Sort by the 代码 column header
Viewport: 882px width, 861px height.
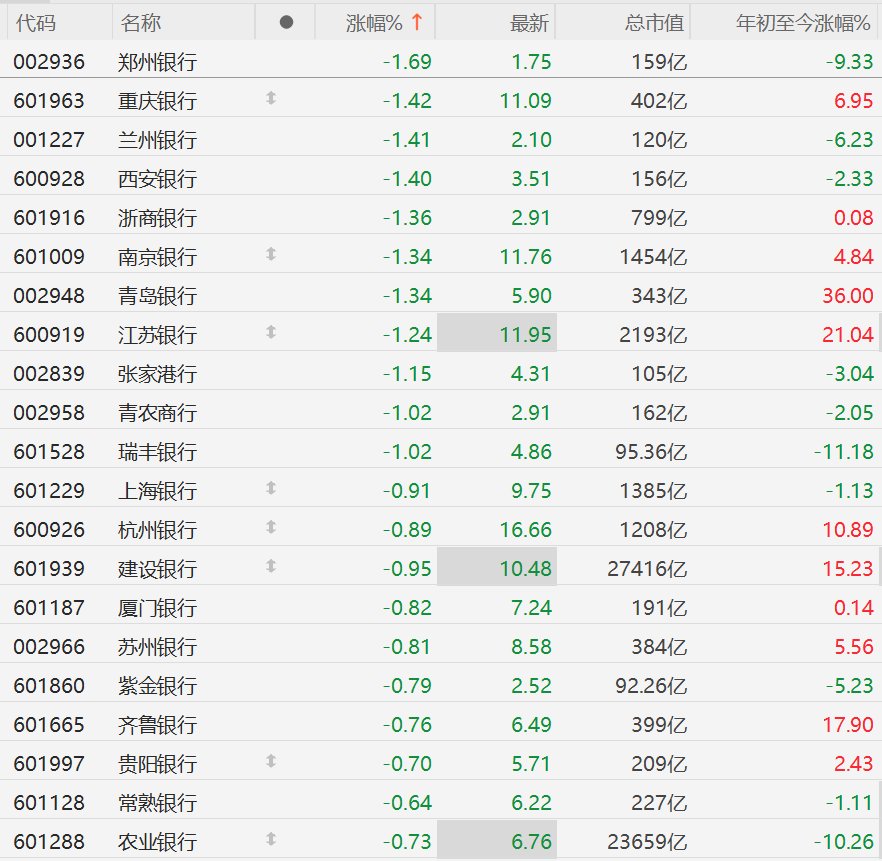(x=36, y=23)
